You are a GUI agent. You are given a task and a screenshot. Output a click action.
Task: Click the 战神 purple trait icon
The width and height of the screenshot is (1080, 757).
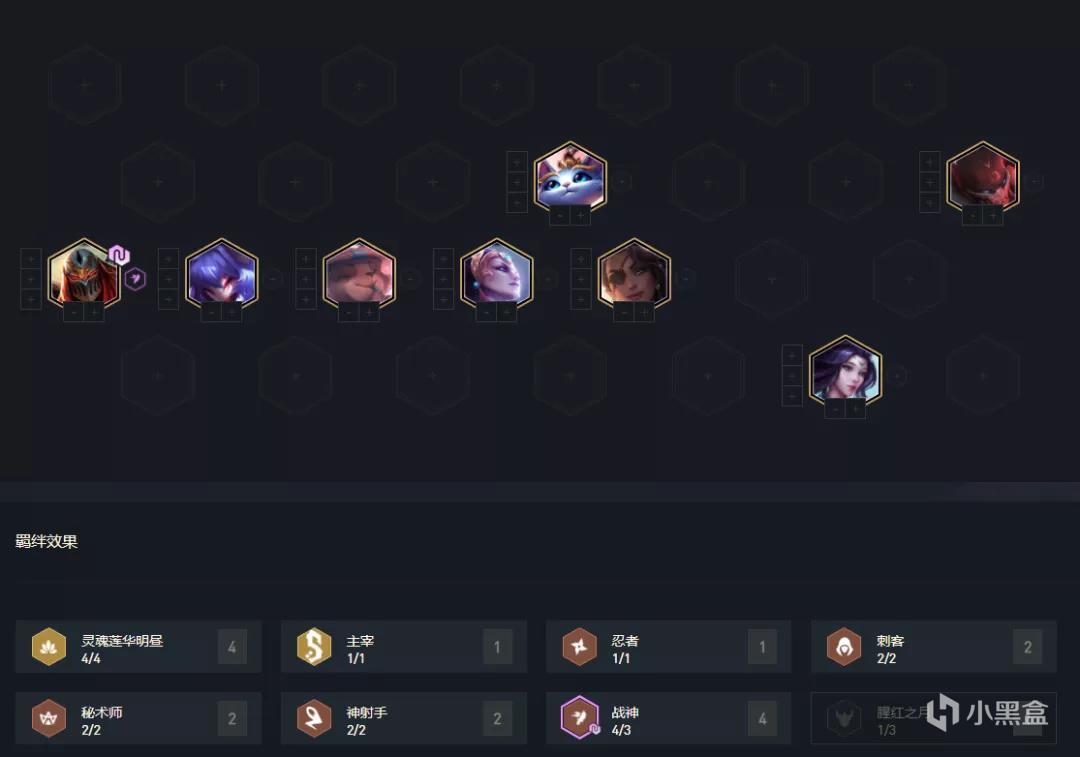tap(580, 718)
